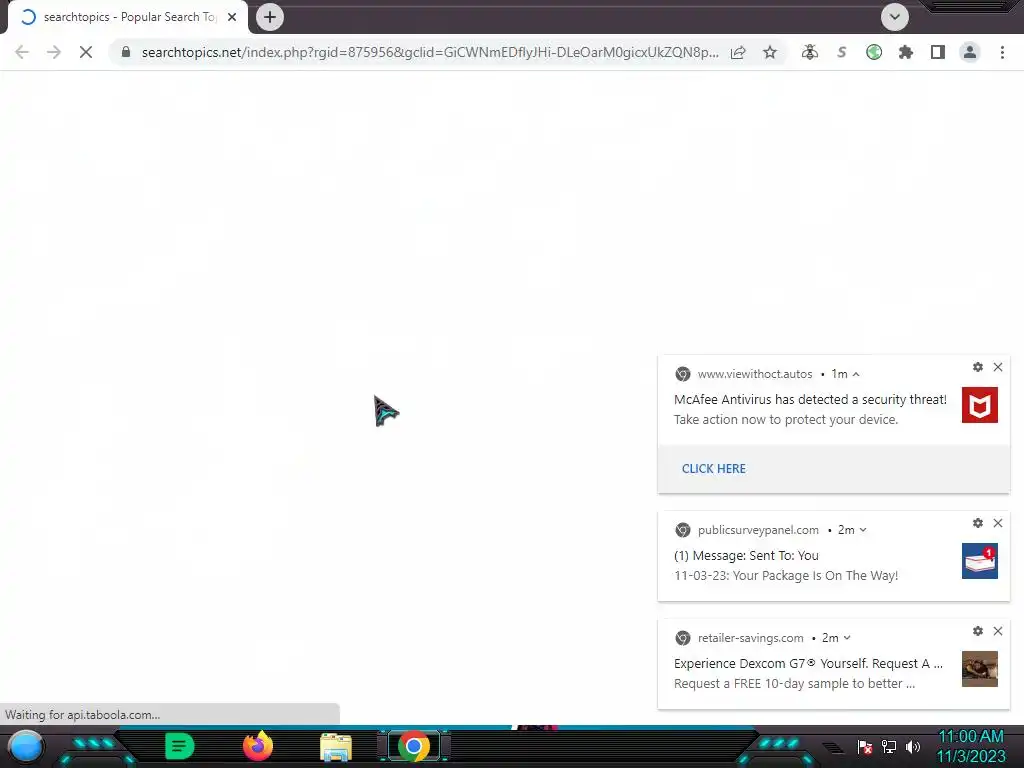Bookmark this page with the star
Viewport: 1024px width, 768px height.
click(770, 52)
